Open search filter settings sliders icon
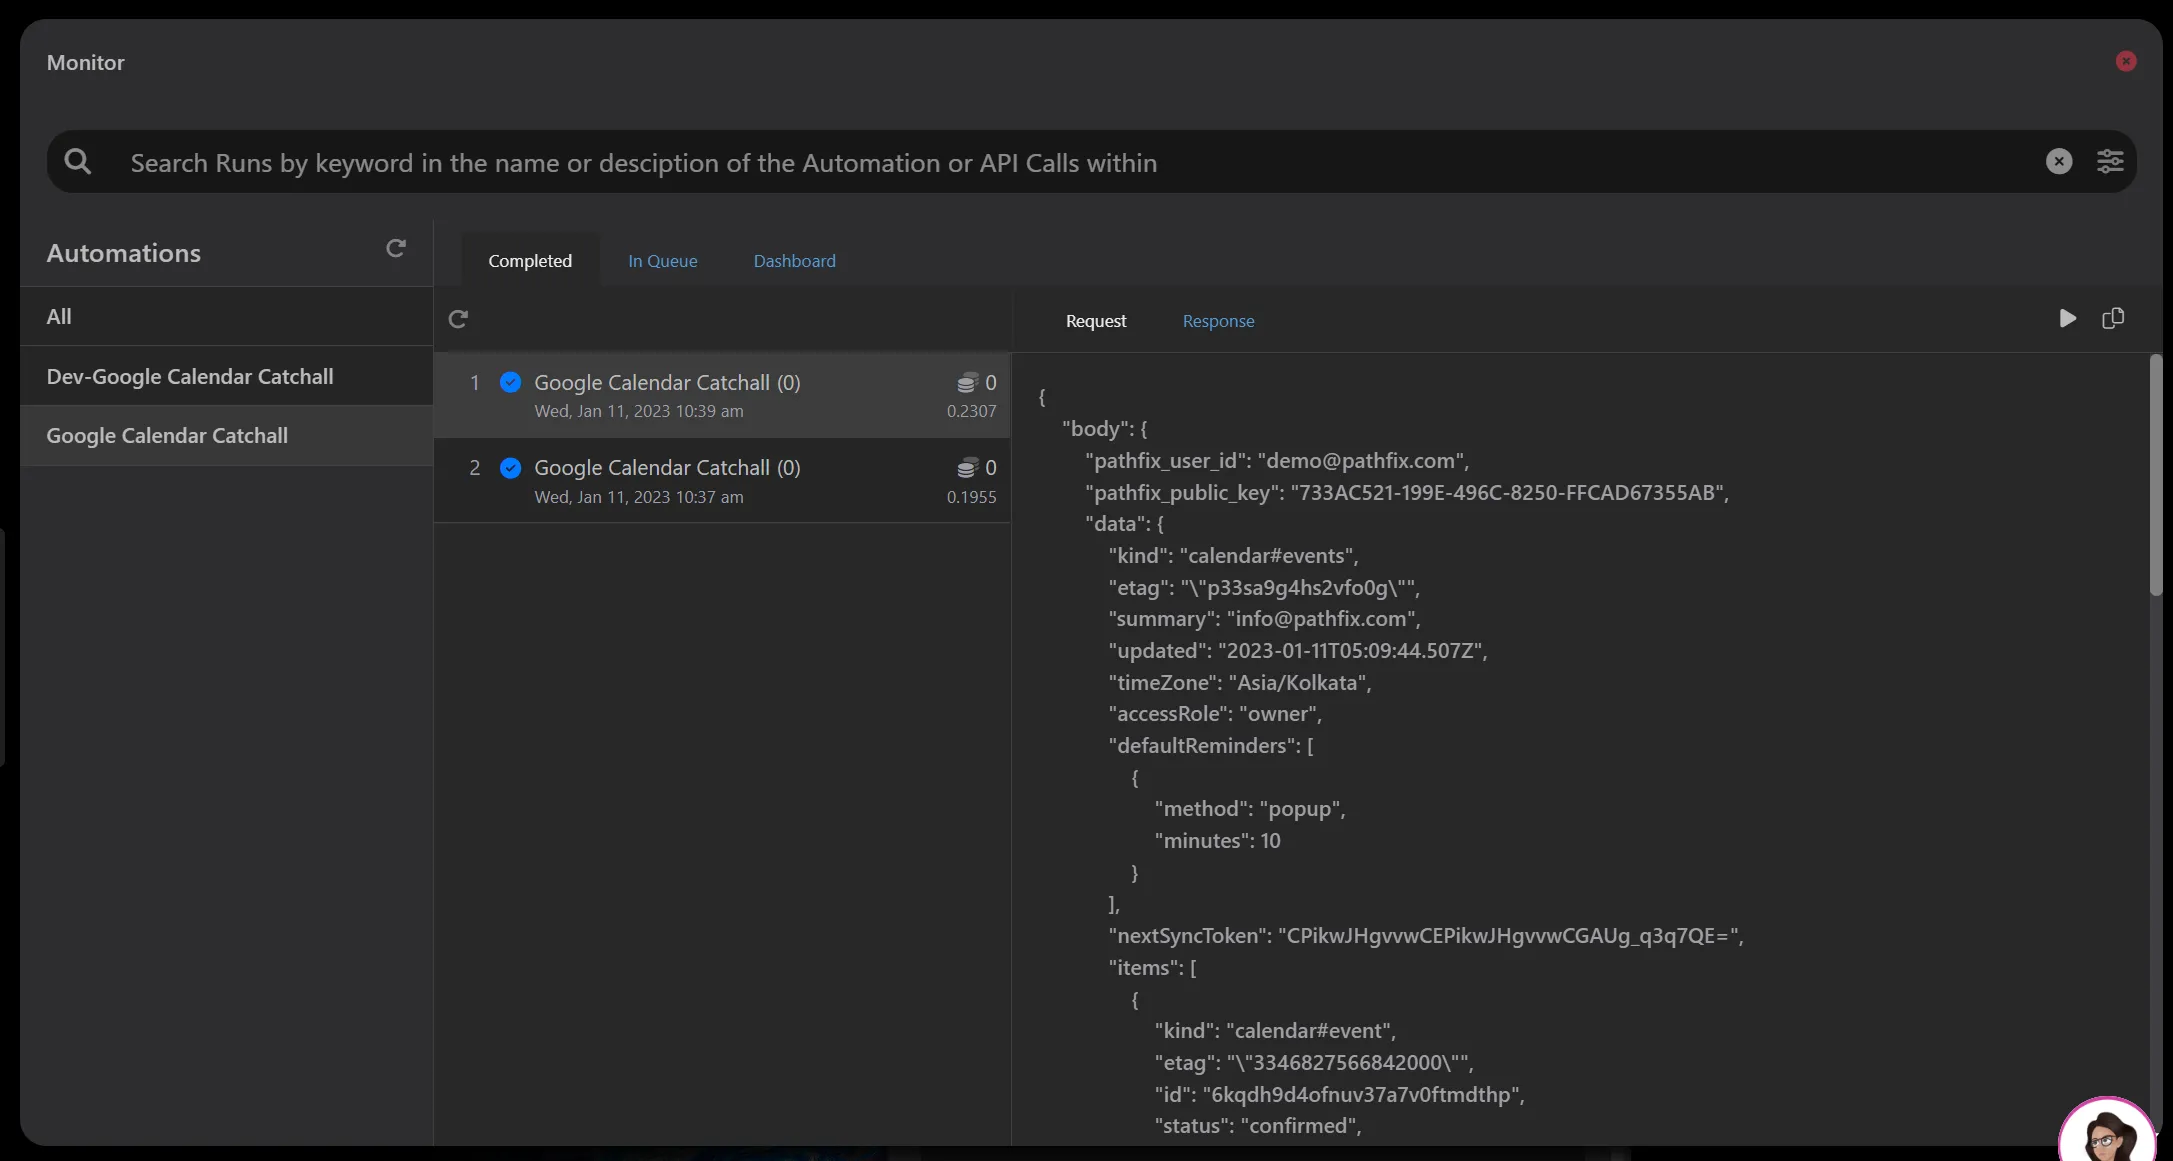Screen dimensions: 2173x1161 [2110, 161]
